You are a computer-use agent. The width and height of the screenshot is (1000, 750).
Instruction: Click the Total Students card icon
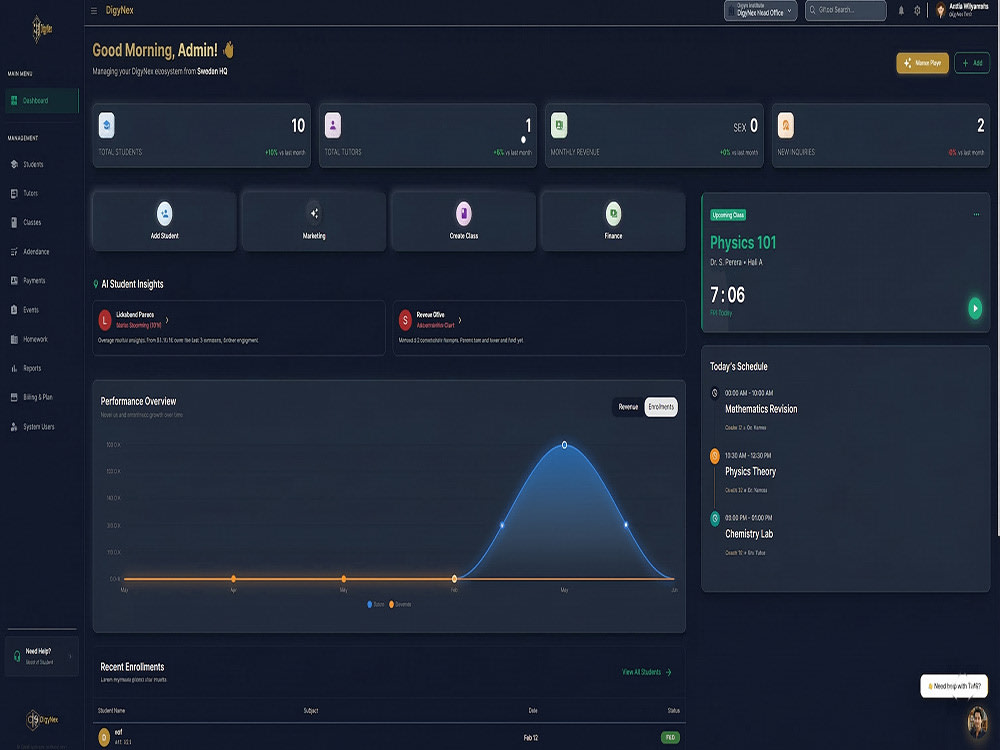point(107,125)
